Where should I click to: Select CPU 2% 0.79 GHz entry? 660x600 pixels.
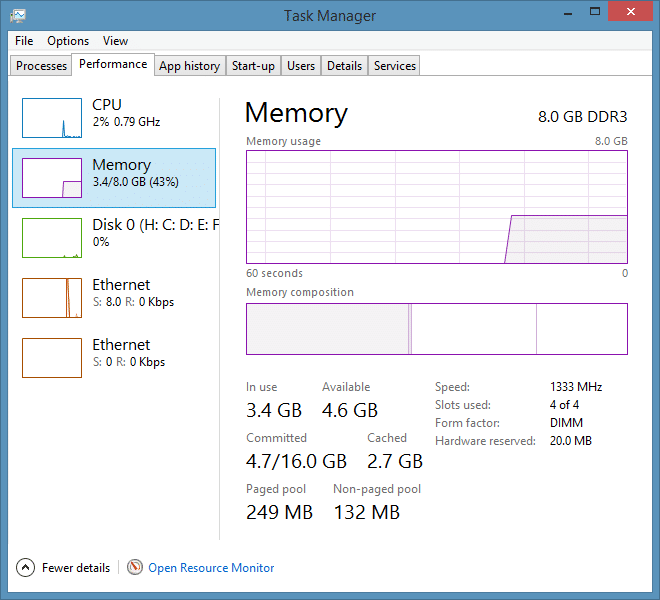(x=114, y=118)
